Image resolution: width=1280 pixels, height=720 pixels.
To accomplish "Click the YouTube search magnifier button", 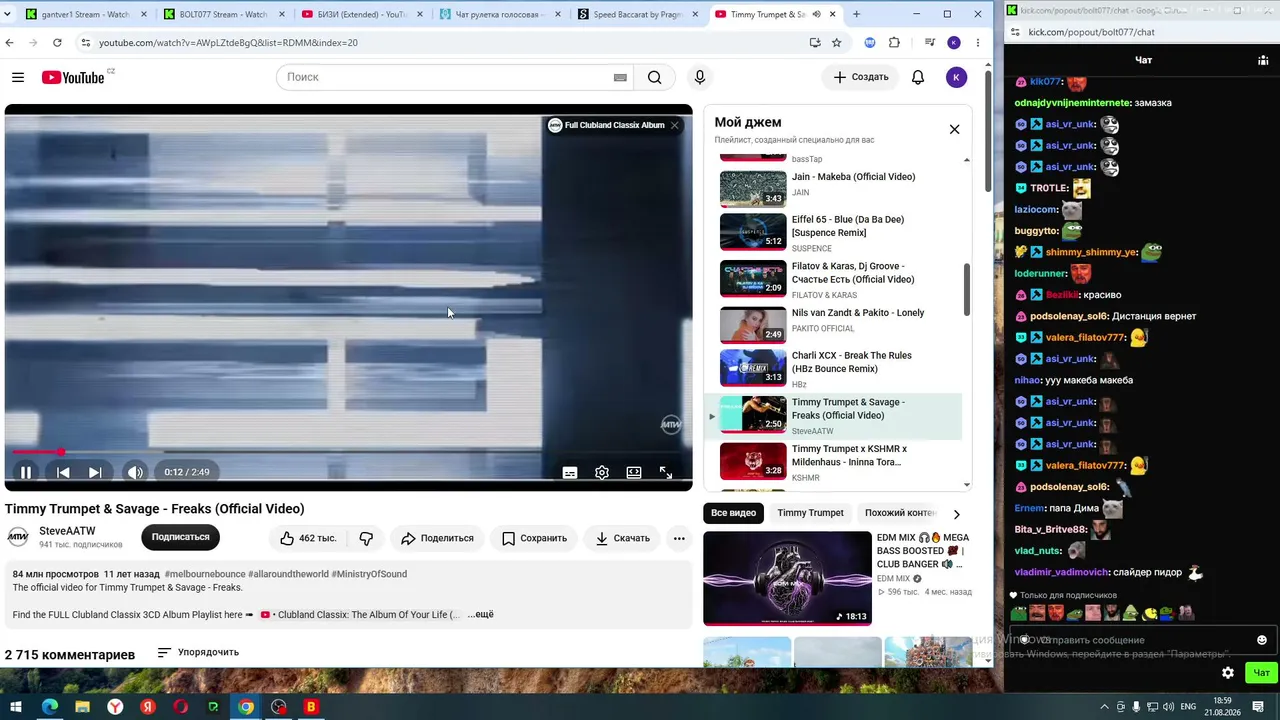I will 655,77.
